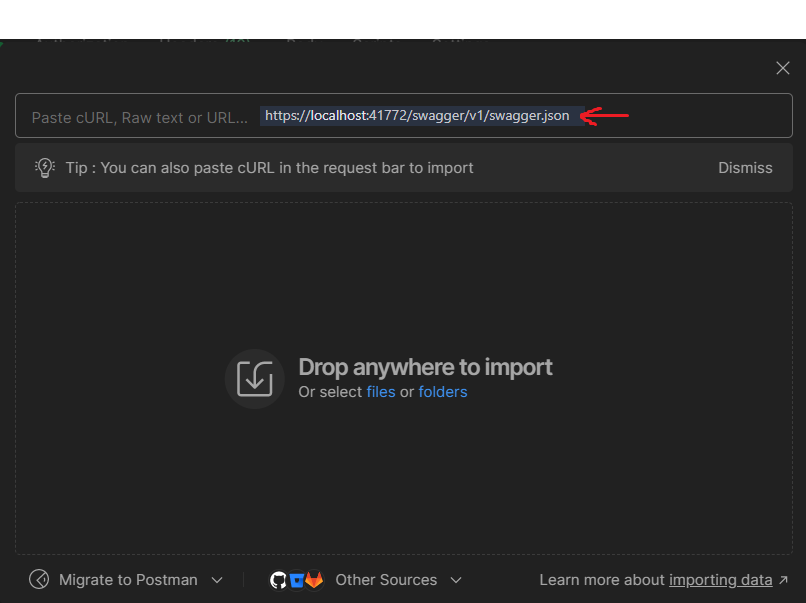The width and height of the screenshot is (806, 603).
Task: Expand the Other Sources dropdown chevron
Action: click(x=456, y=580)
